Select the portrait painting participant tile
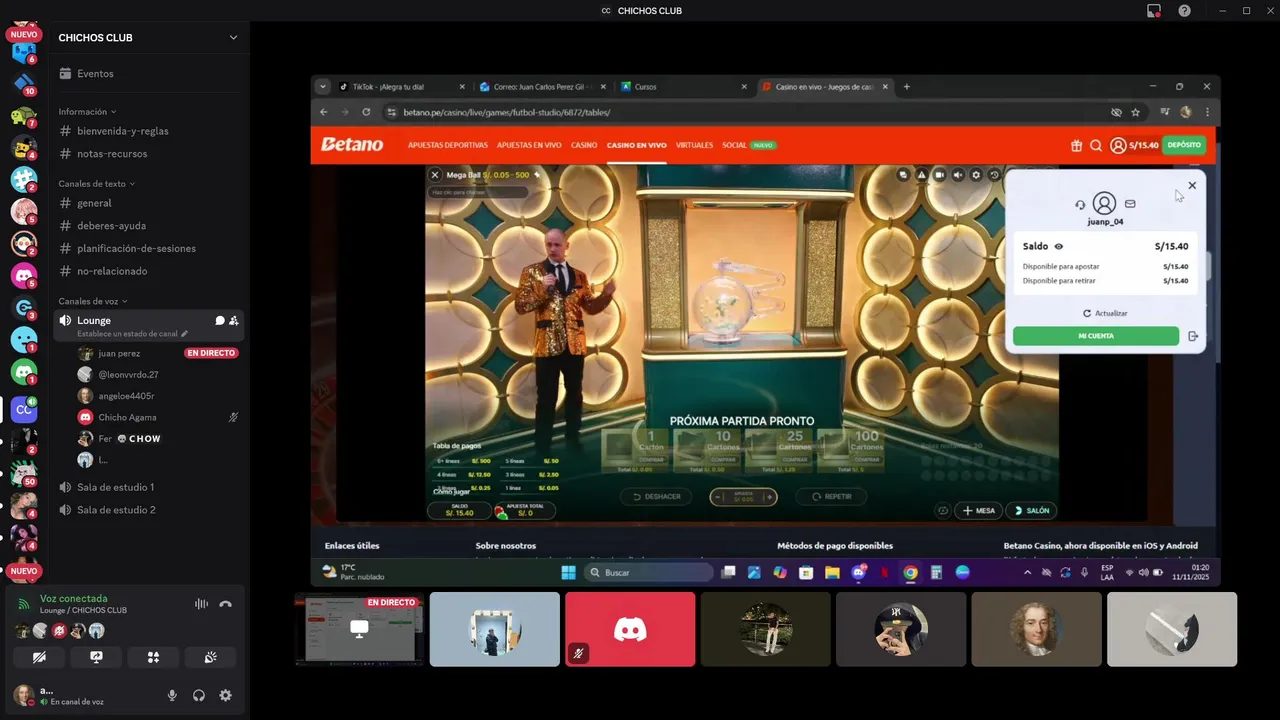Screen dimensions: 1280x720 point(1036,629)
